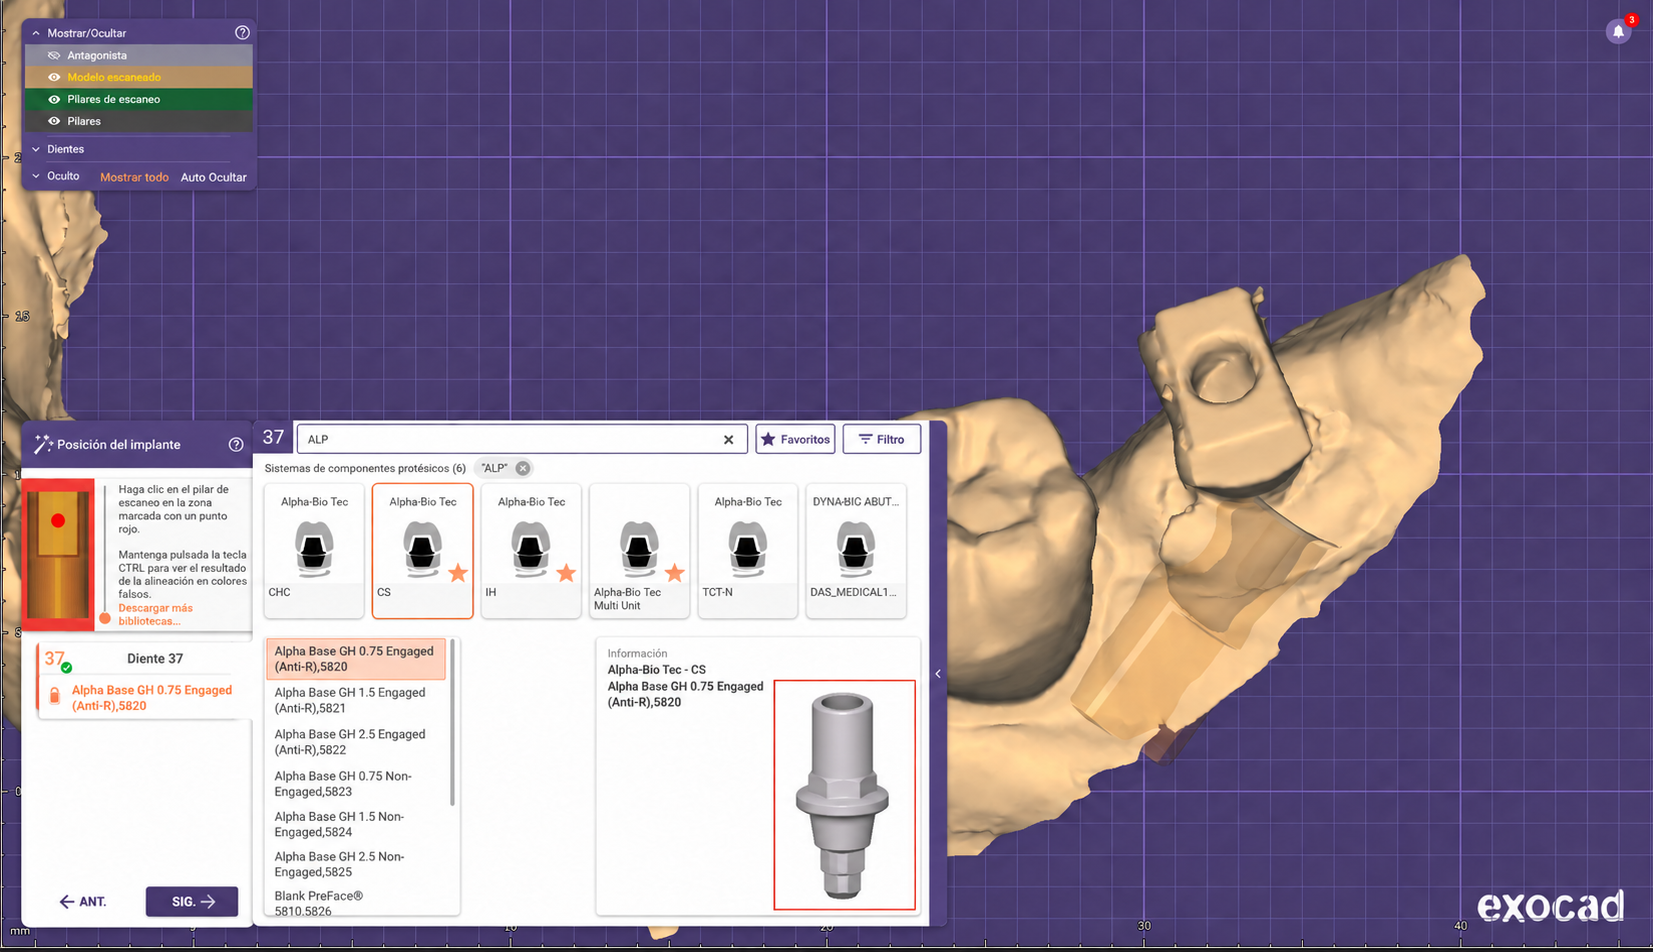
Task: Open the Filtro options
Action: pyautogui.click(x=881, y=439)
